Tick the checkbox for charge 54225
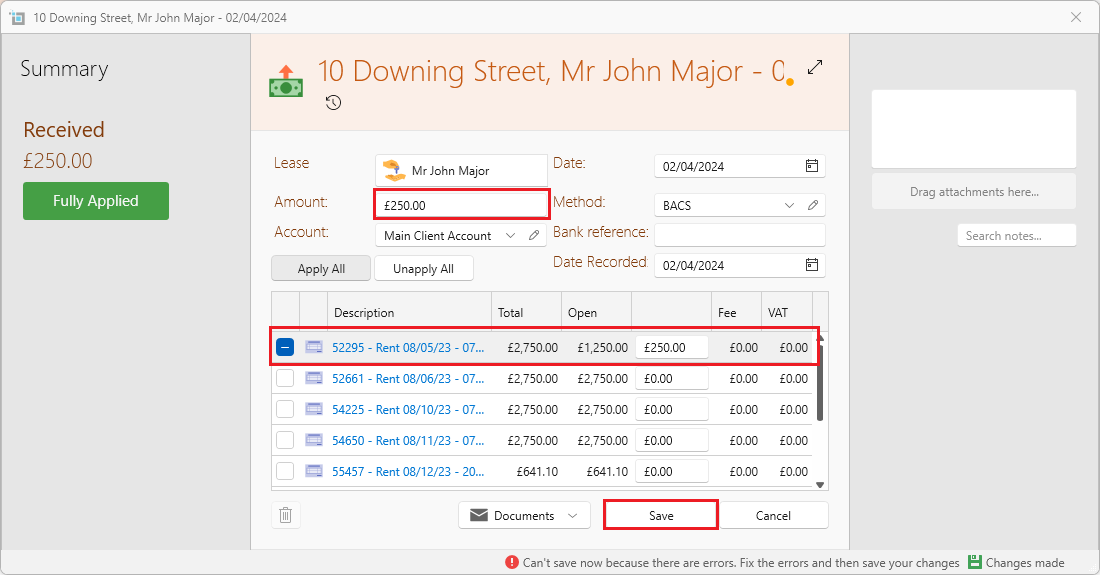Image resolution: width=1100 pixels, height=575 pixels. (x=285, y=409)
